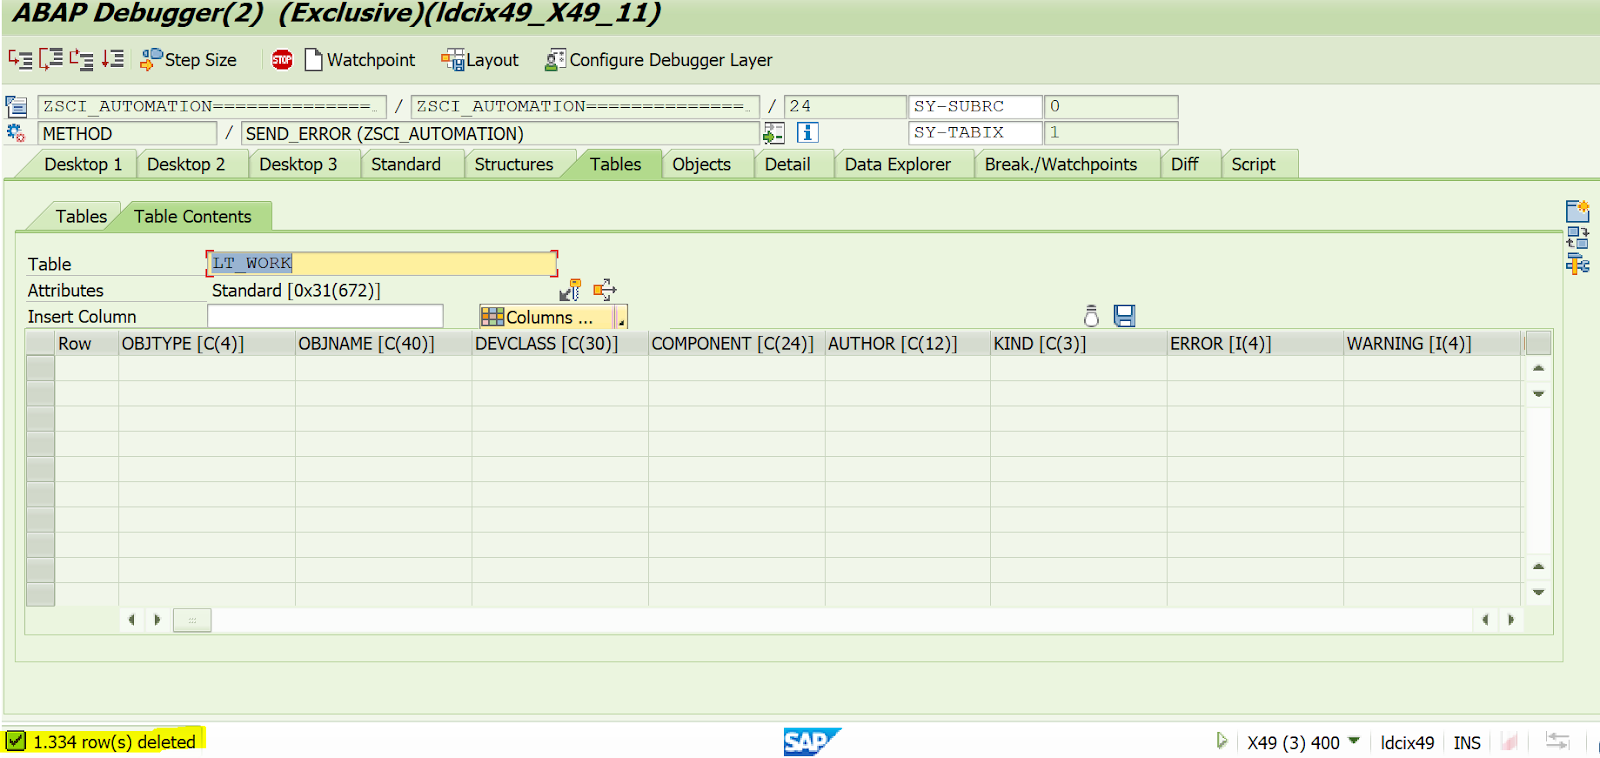Click the bottle-shaped services icon above the table

point(1091,316)
